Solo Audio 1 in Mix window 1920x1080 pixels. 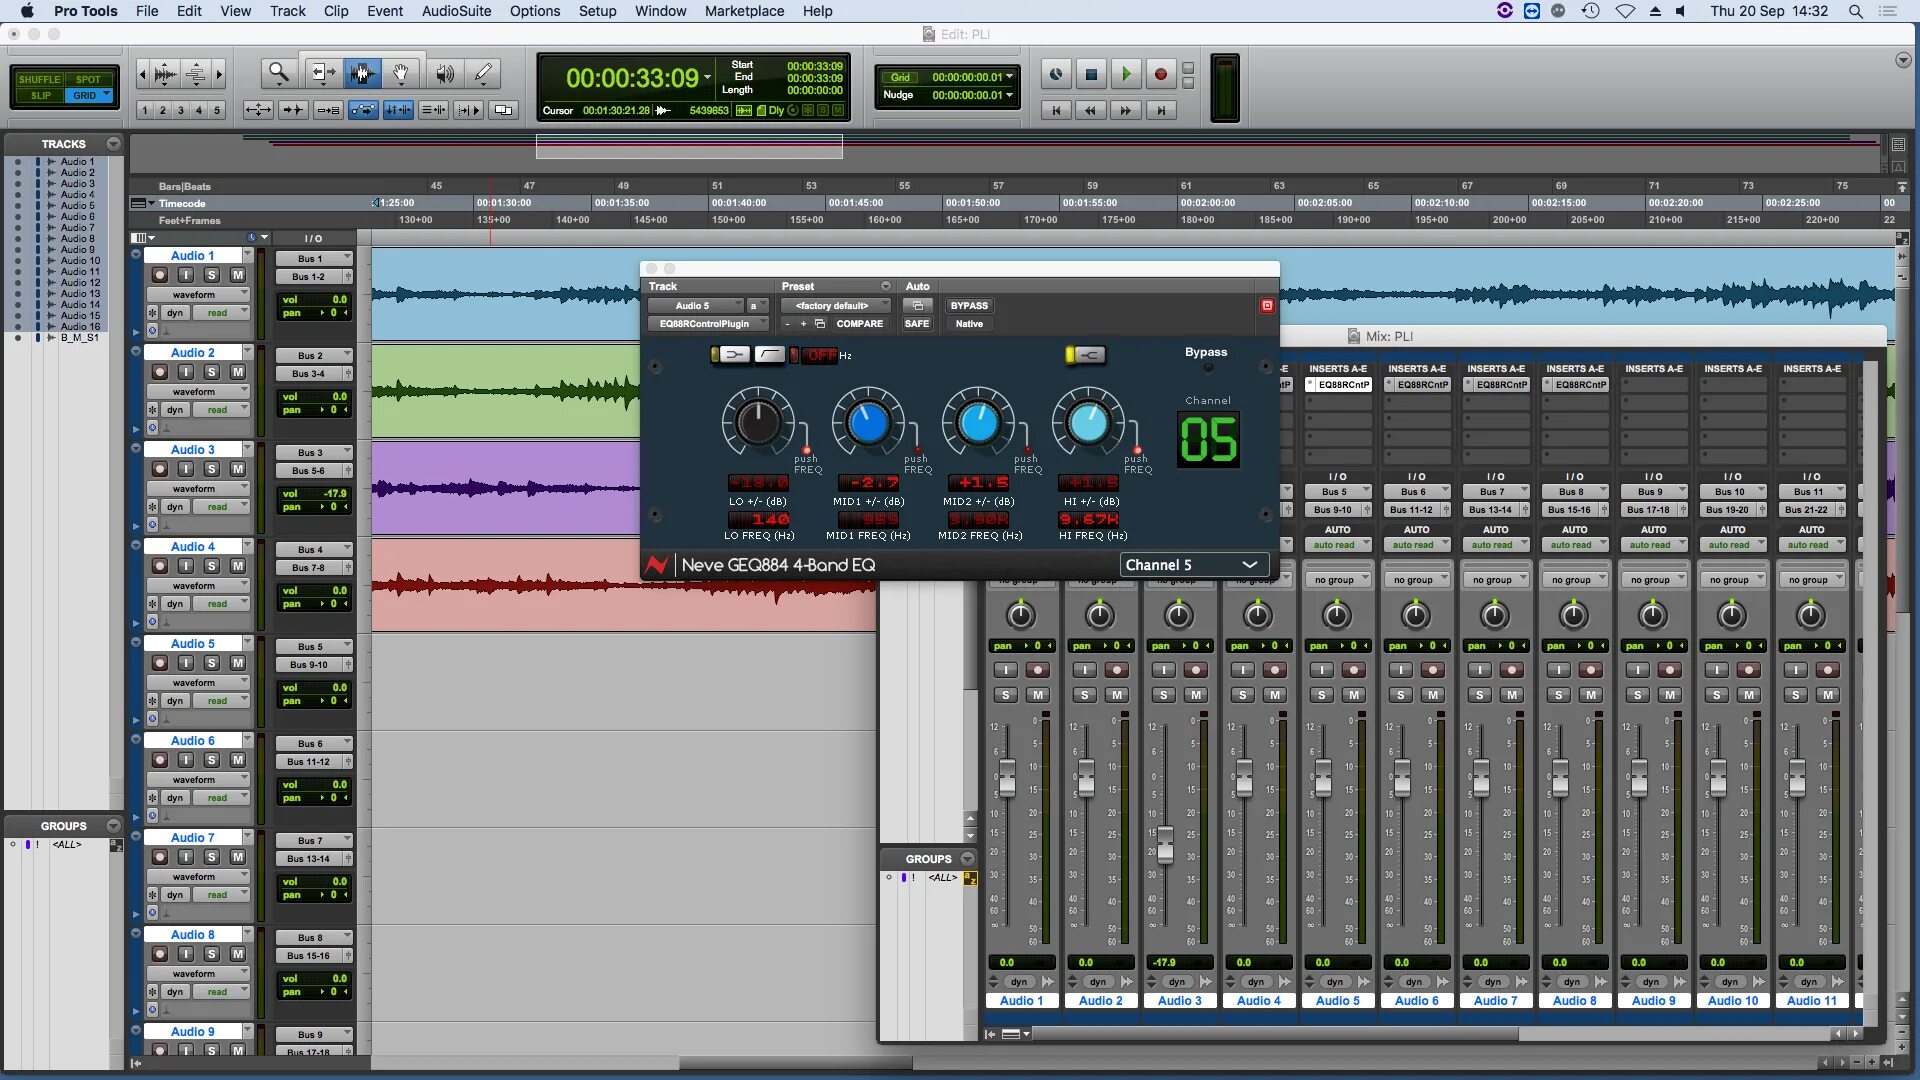(x=1005, y=694)
